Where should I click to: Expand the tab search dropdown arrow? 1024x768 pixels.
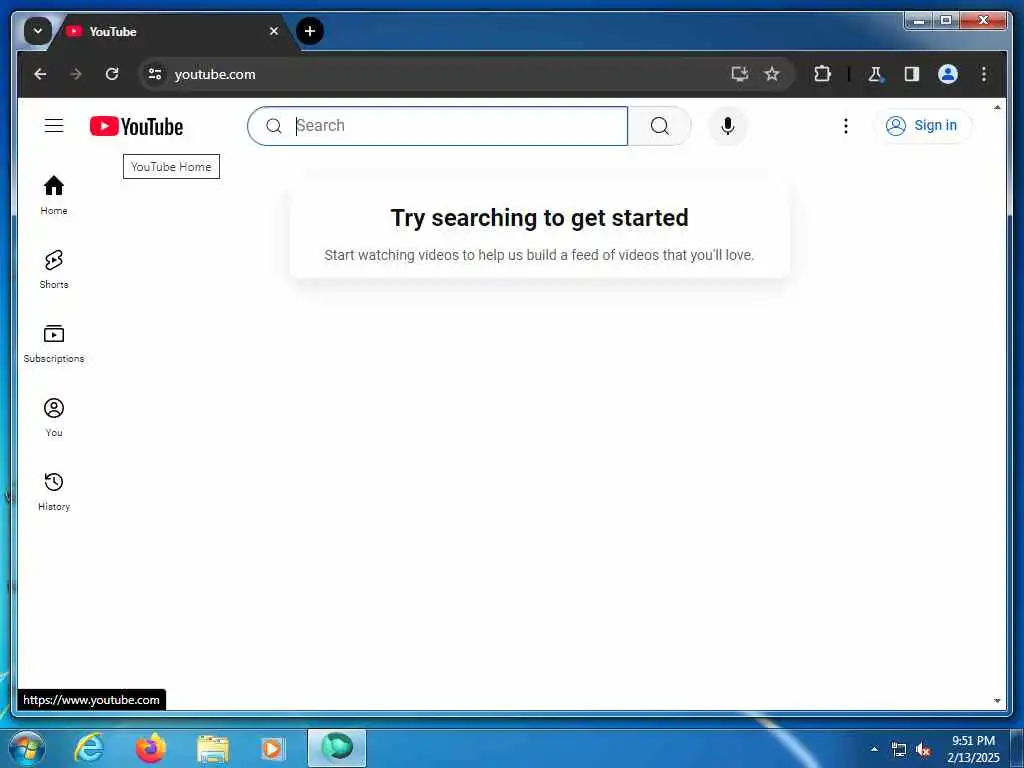pyautogui.click(x=38, y=31)
